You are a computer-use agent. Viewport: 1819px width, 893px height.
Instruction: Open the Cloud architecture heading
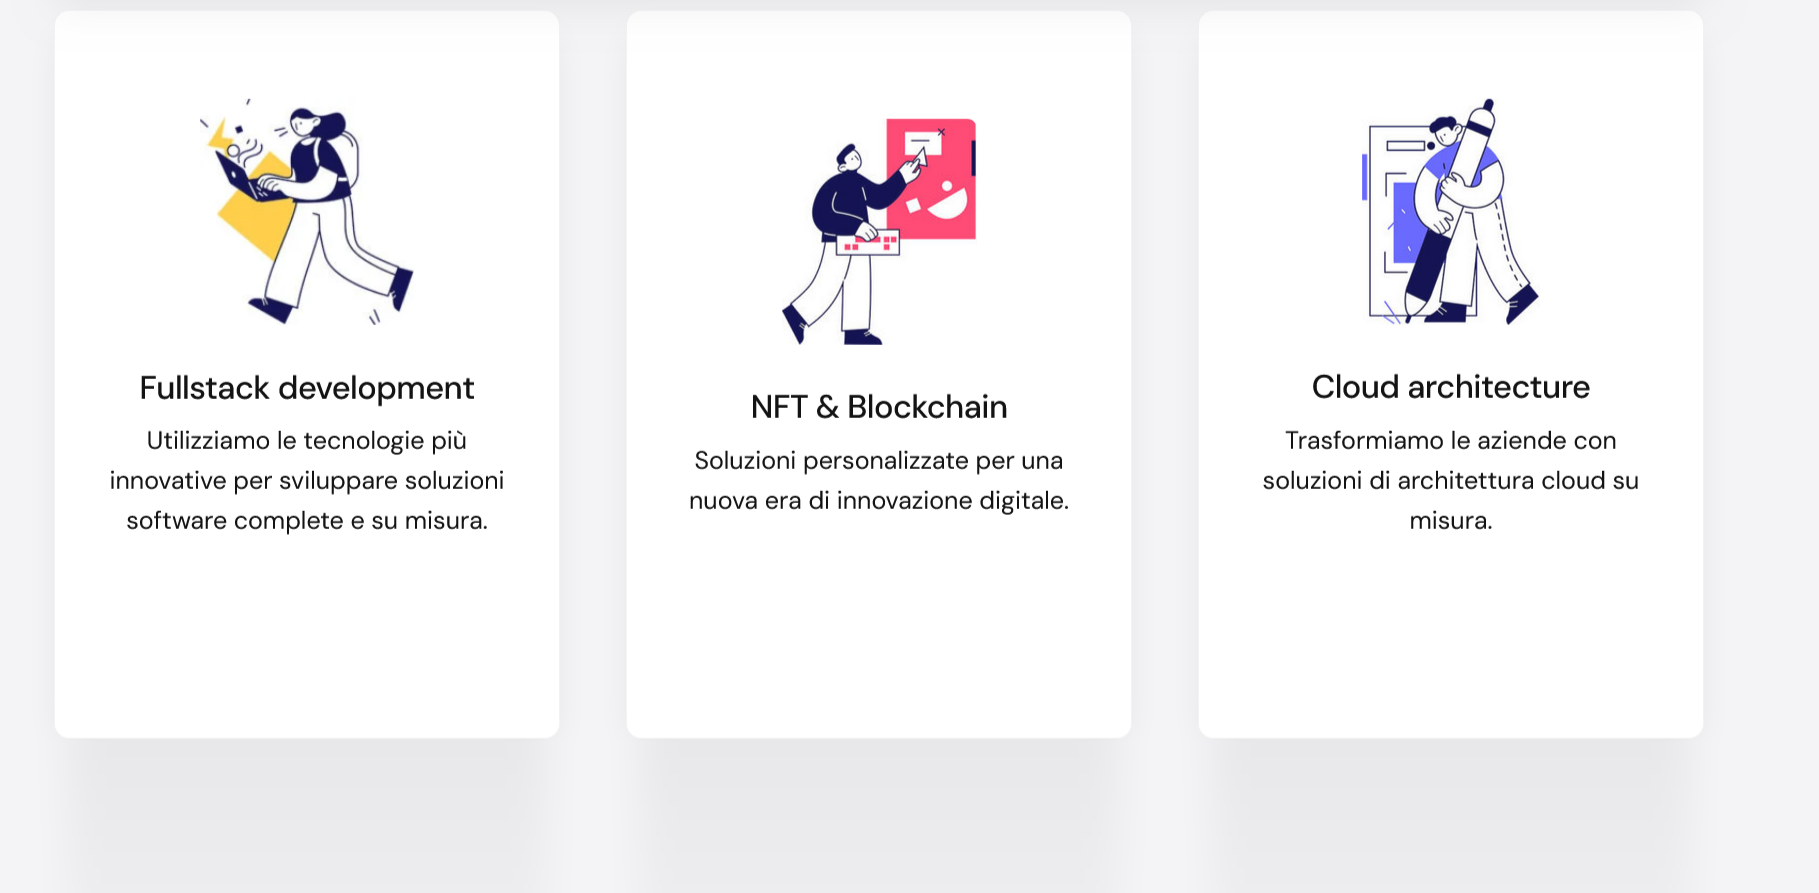click(x=1451, y=387)
